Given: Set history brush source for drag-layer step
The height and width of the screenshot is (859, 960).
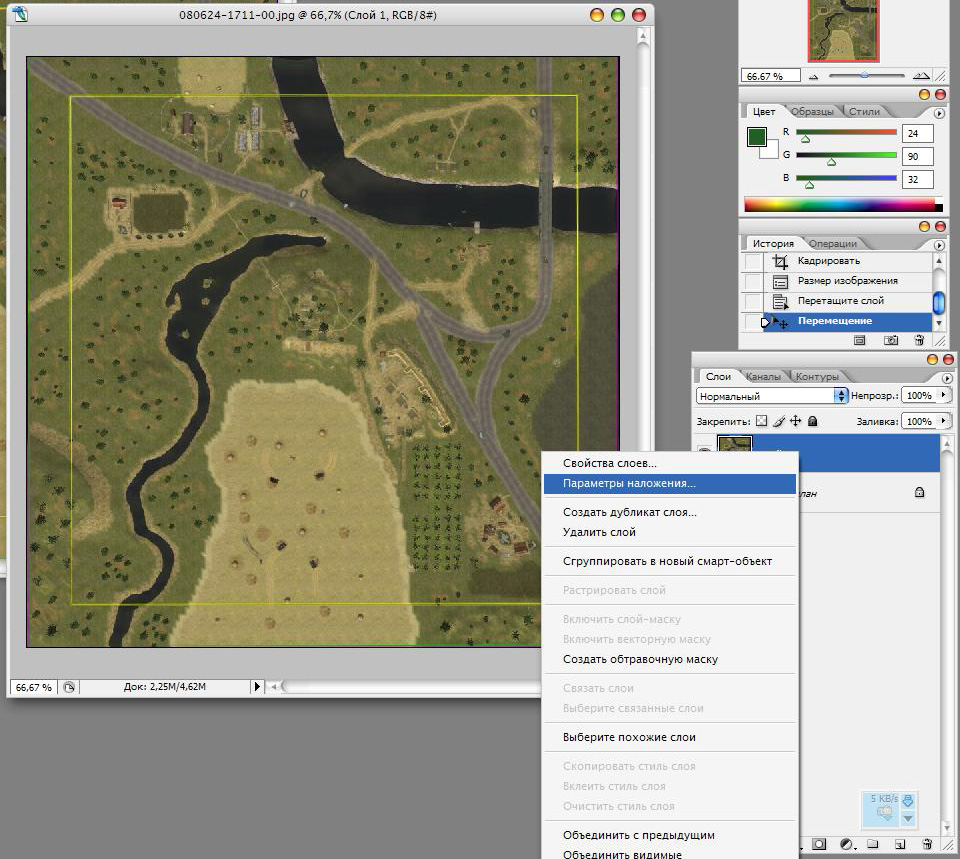Looking at the screenshot, I should point(752,301).
